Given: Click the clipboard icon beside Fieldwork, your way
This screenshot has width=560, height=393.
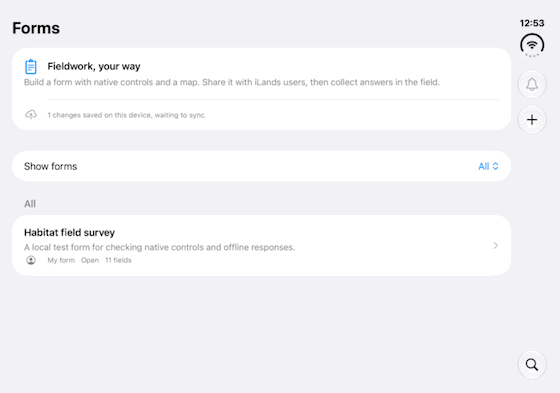Looking at the screenshot, I should (x=31, y=66).
